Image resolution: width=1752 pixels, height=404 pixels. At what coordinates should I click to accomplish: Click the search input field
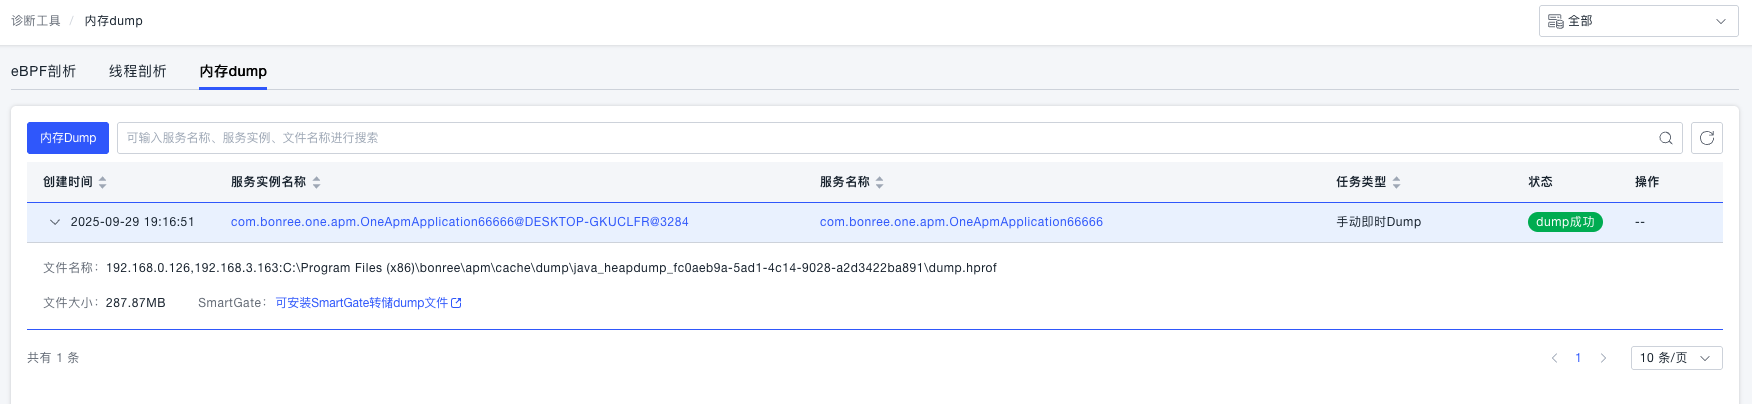click(880, 138)
